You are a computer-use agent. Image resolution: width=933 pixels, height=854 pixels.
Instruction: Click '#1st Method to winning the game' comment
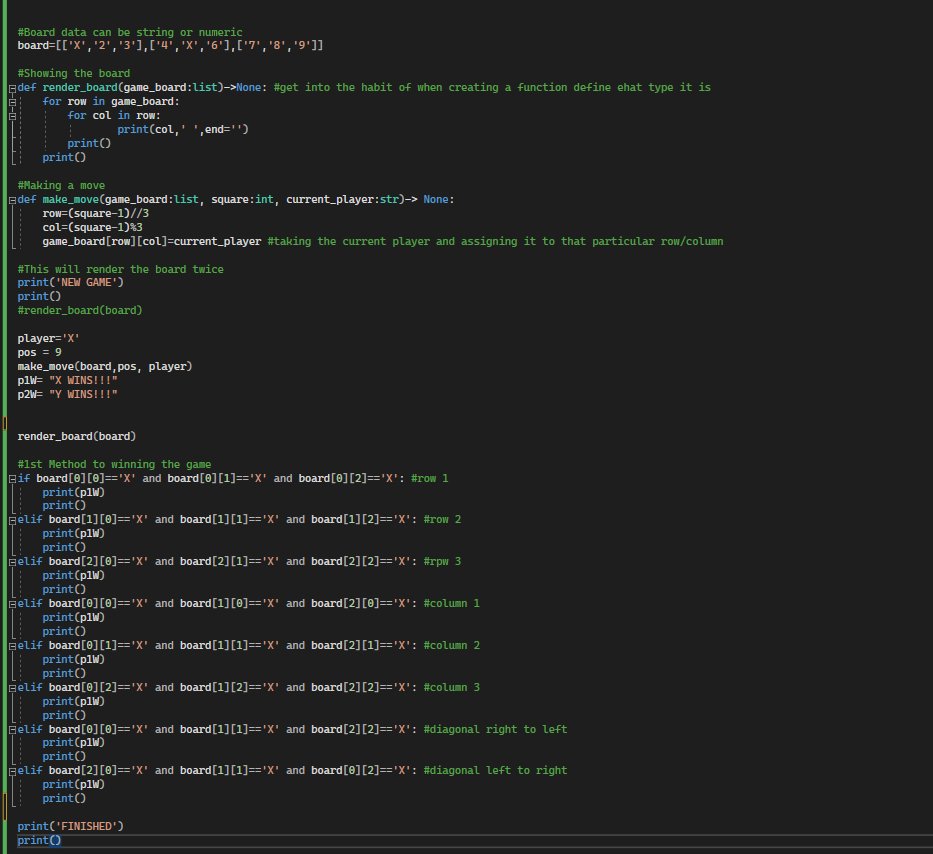pyautogui.click(x=114, y=464)
